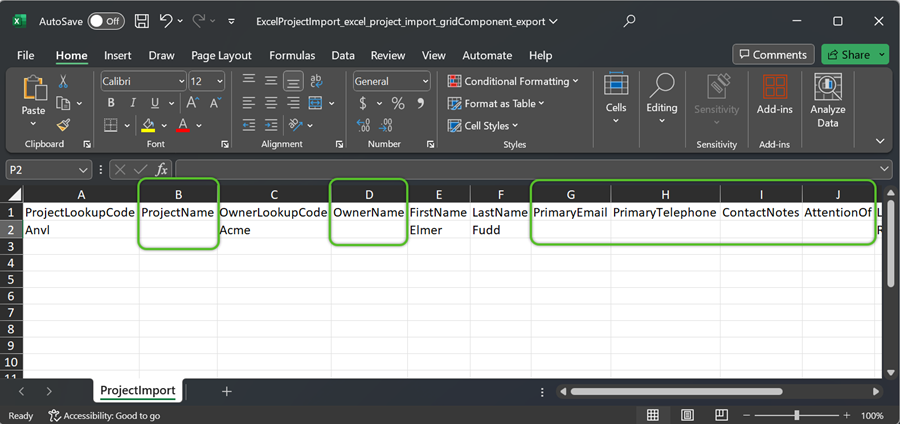Align text left in cell
900x424 pixels.
(x=249, y=103)
